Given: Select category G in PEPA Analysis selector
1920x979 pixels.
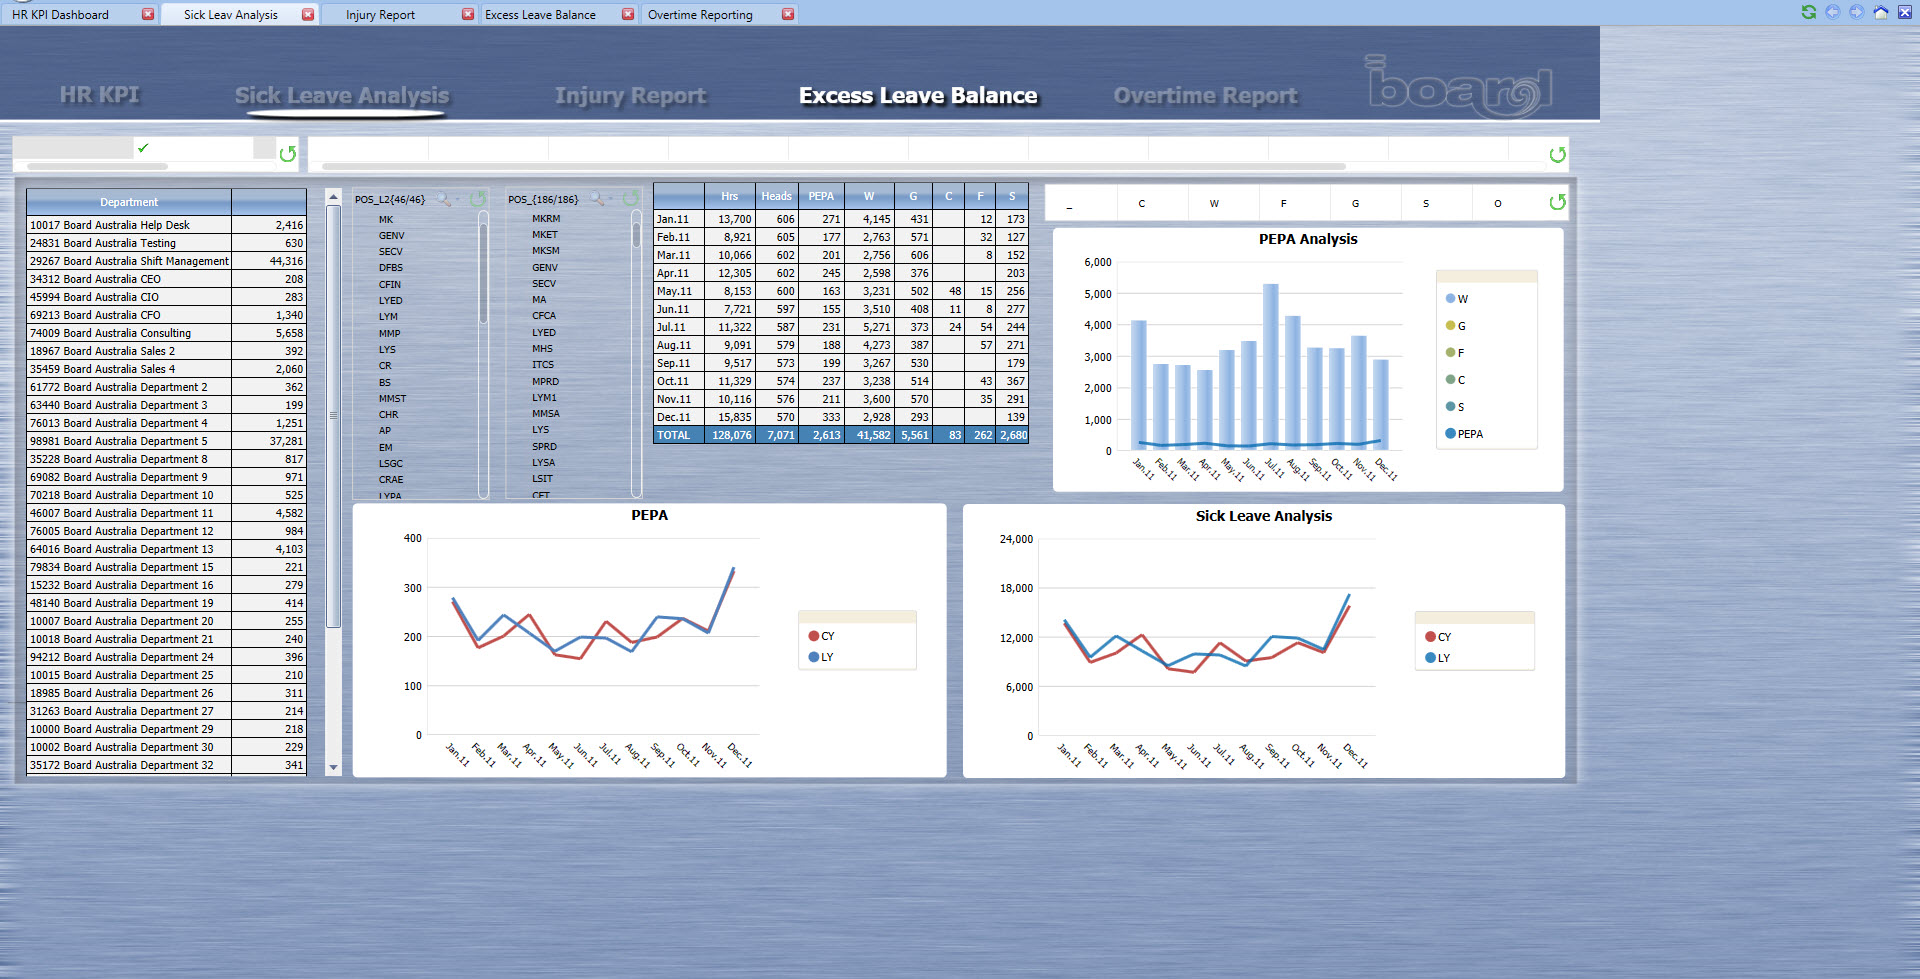Looking at the screenshot, I should [1356, 203].
